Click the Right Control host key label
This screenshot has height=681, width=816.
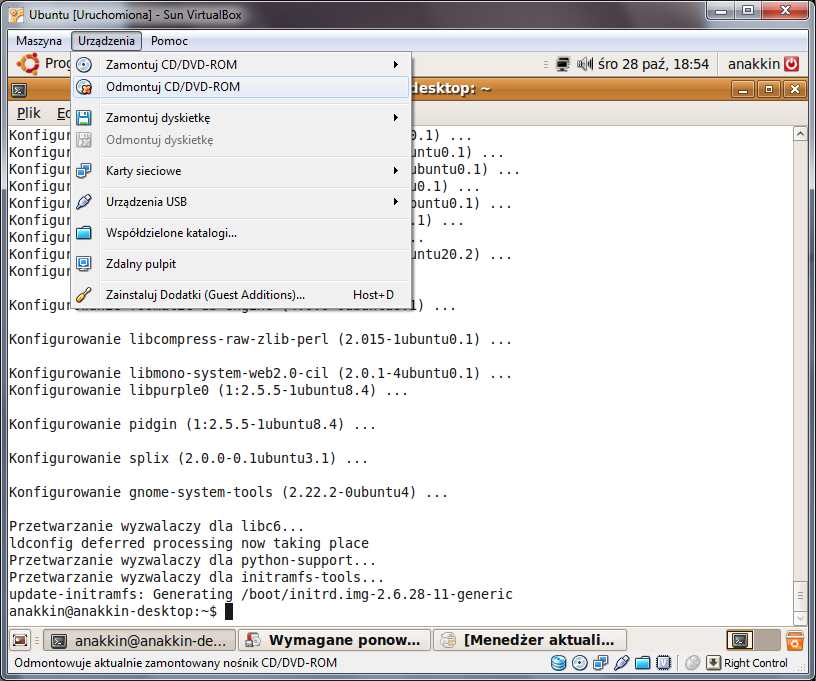point(756,663)
